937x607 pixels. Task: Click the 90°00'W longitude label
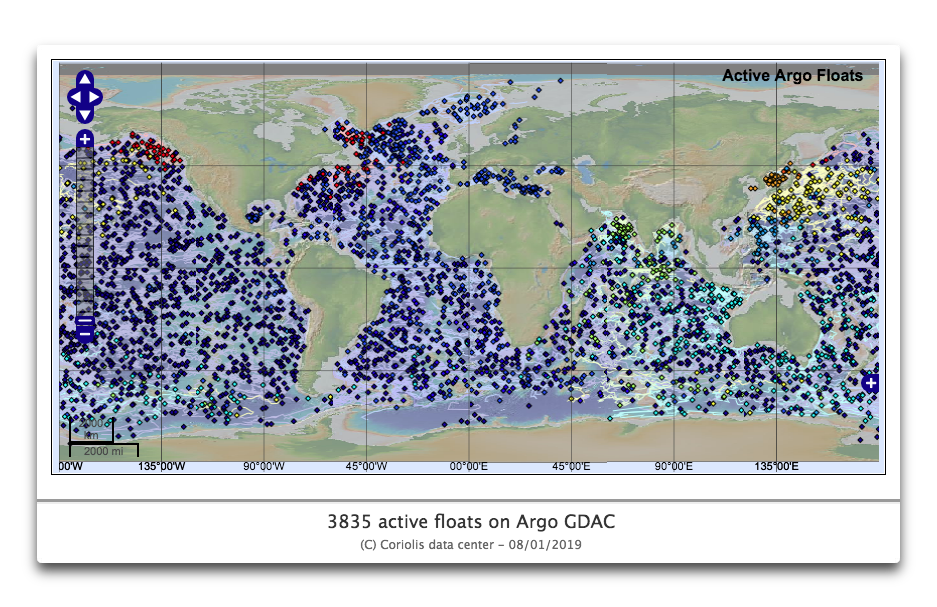pos(264,467)
